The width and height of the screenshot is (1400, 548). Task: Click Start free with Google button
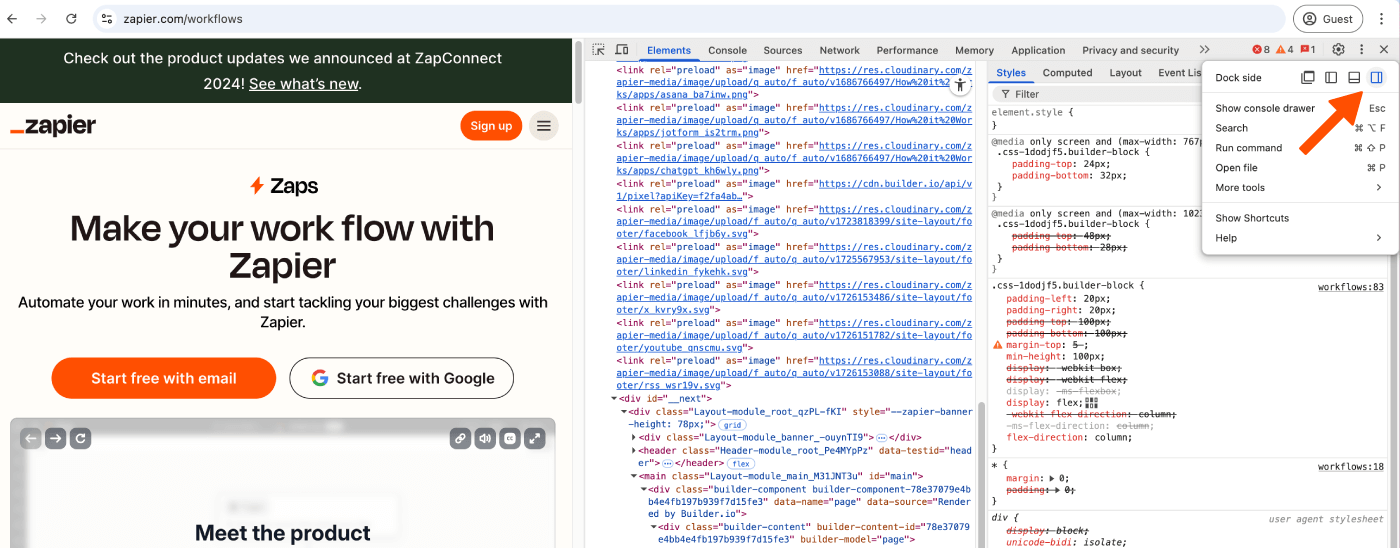402,378
